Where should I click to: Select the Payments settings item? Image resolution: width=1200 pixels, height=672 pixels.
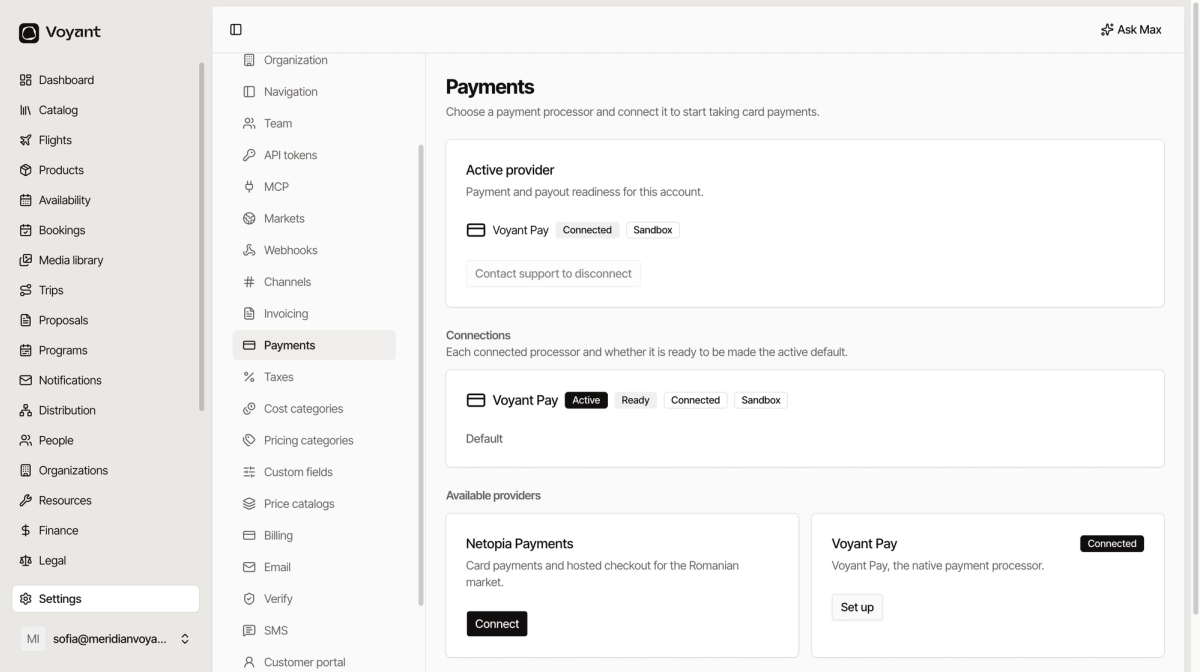click(x=314, y=345)
